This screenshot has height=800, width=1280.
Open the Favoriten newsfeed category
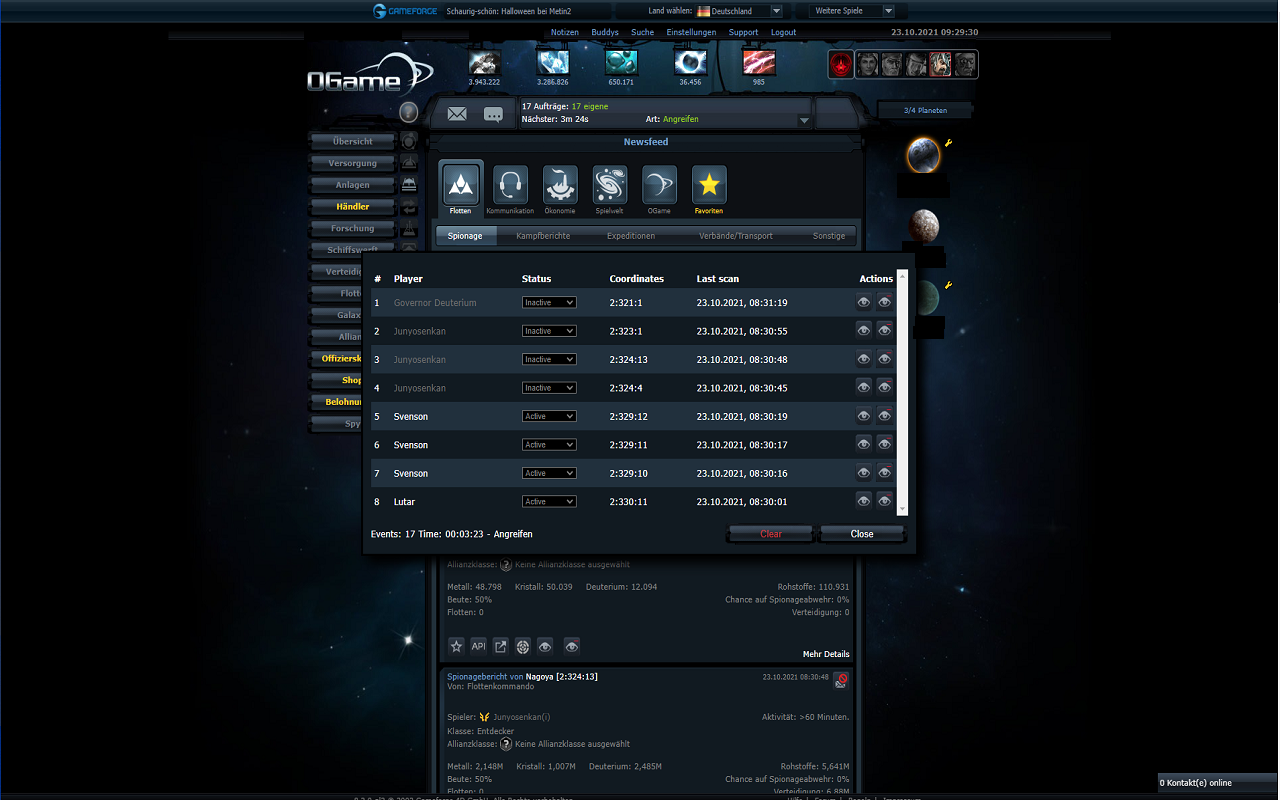709,189
